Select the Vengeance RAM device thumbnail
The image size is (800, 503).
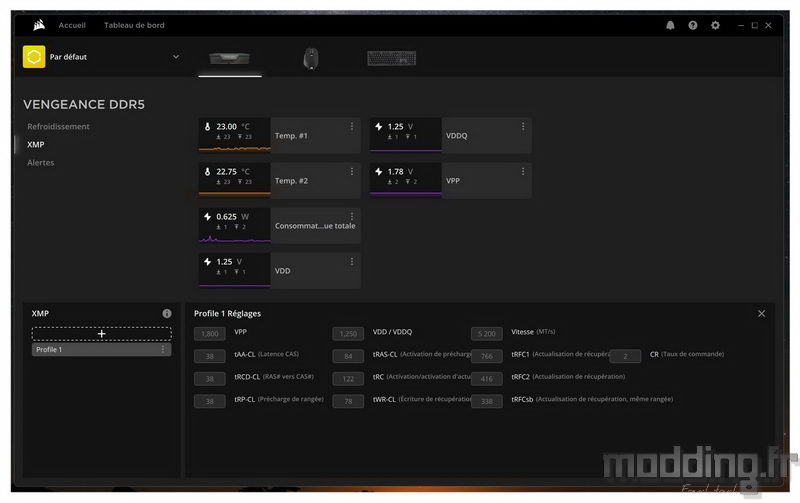point(230,58)
